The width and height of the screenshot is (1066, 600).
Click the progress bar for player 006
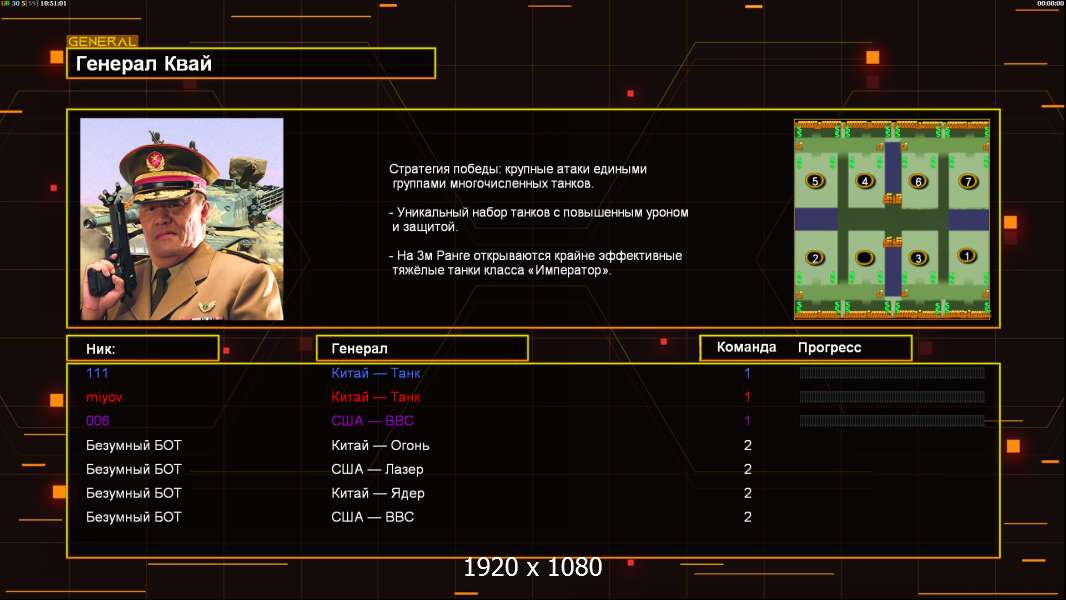pos(892,421)
